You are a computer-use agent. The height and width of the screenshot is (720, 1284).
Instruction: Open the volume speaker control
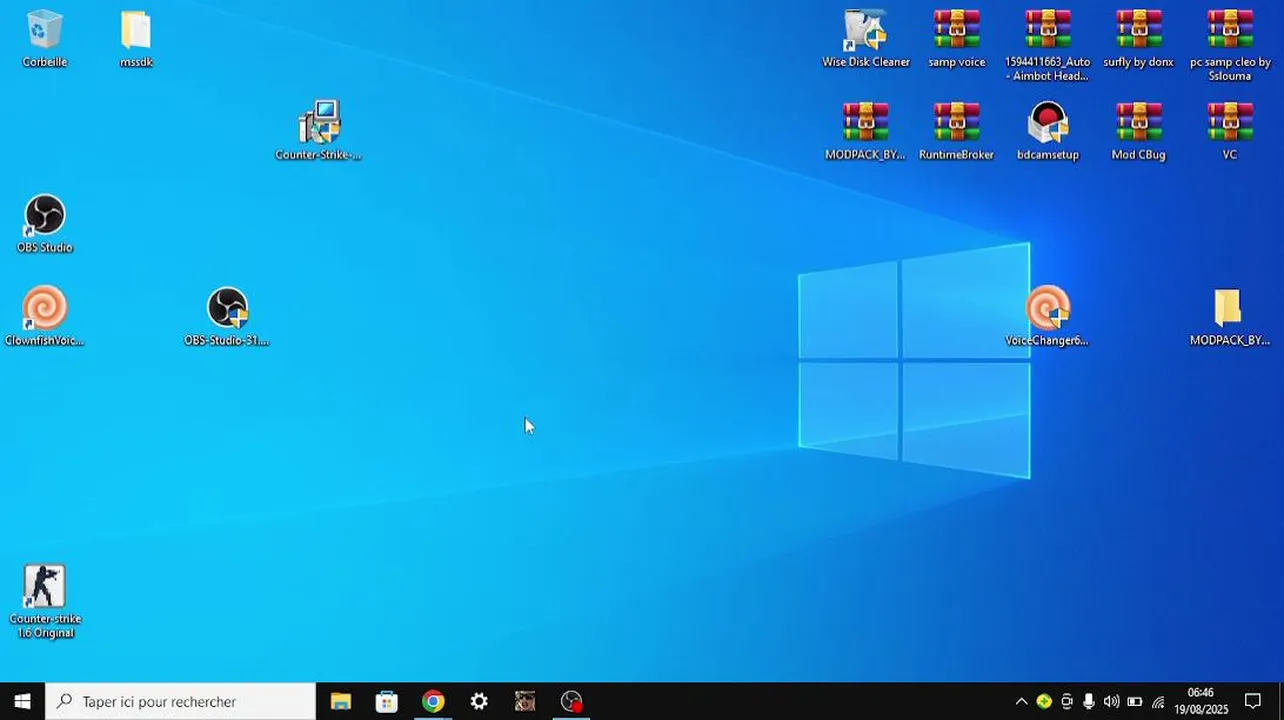(x=1111, y=701)
